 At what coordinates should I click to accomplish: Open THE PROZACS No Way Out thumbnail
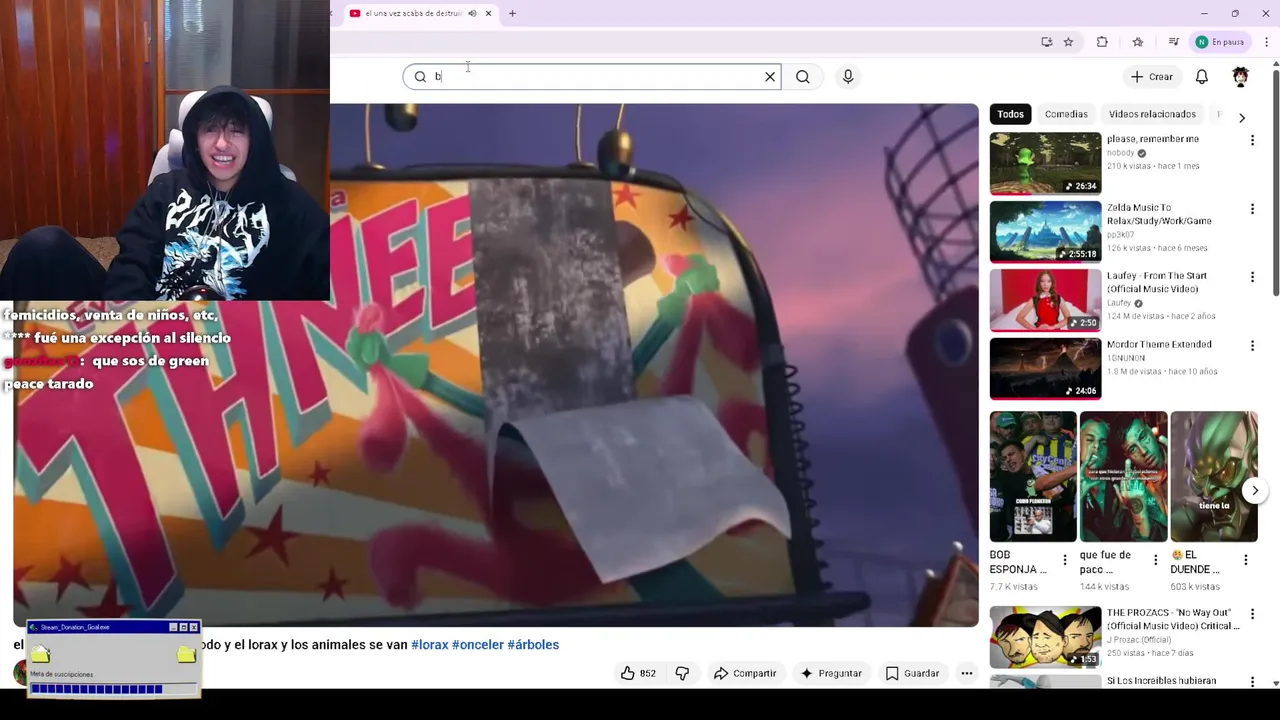tap(1045, 637)
